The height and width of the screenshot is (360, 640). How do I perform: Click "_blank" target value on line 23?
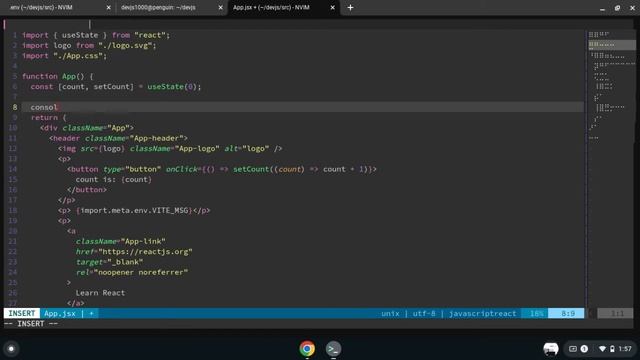click(x=125, y=262)
